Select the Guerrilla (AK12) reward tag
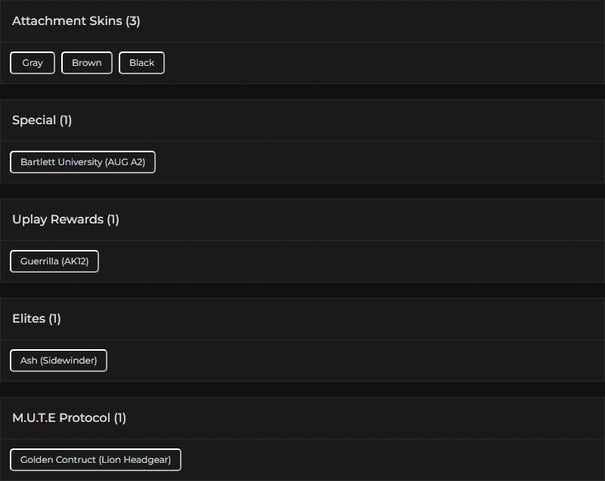This screenshot has width=605, height=481. 55,261
